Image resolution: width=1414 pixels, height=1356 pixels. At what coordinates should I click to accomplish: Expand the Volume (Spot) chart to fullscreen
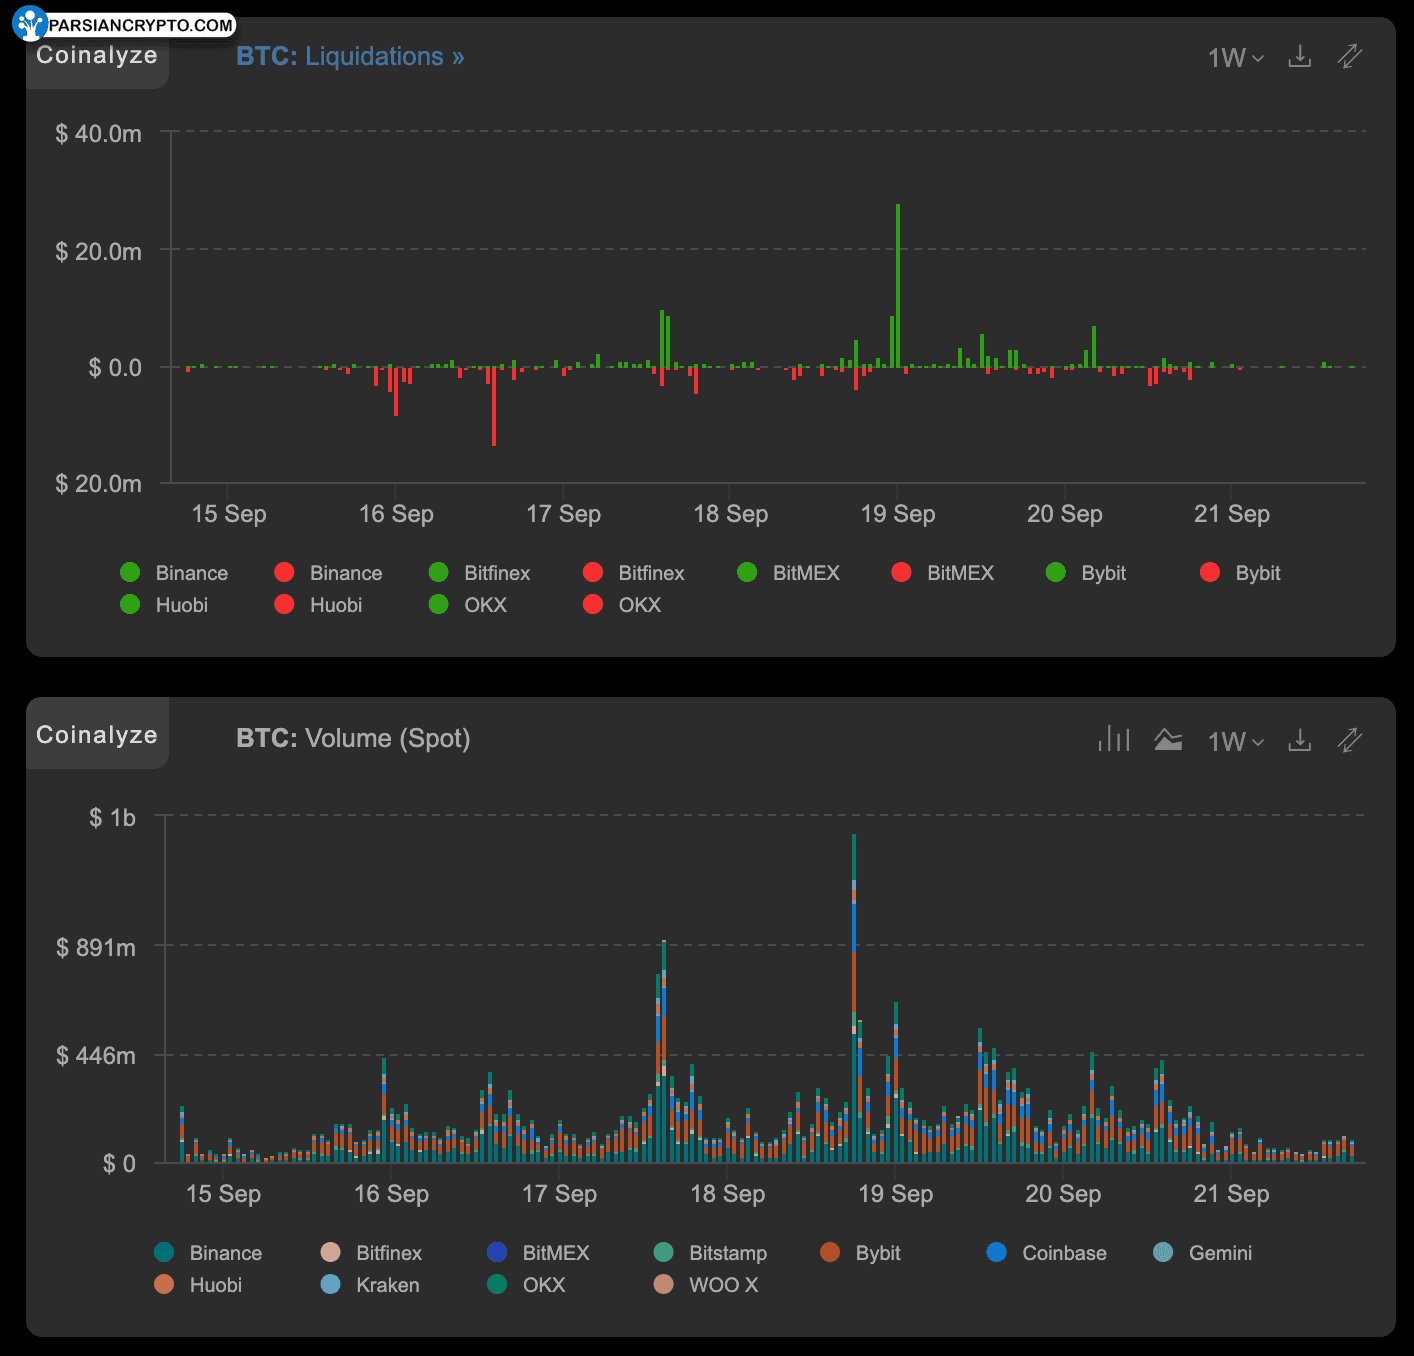point(1350,740)
